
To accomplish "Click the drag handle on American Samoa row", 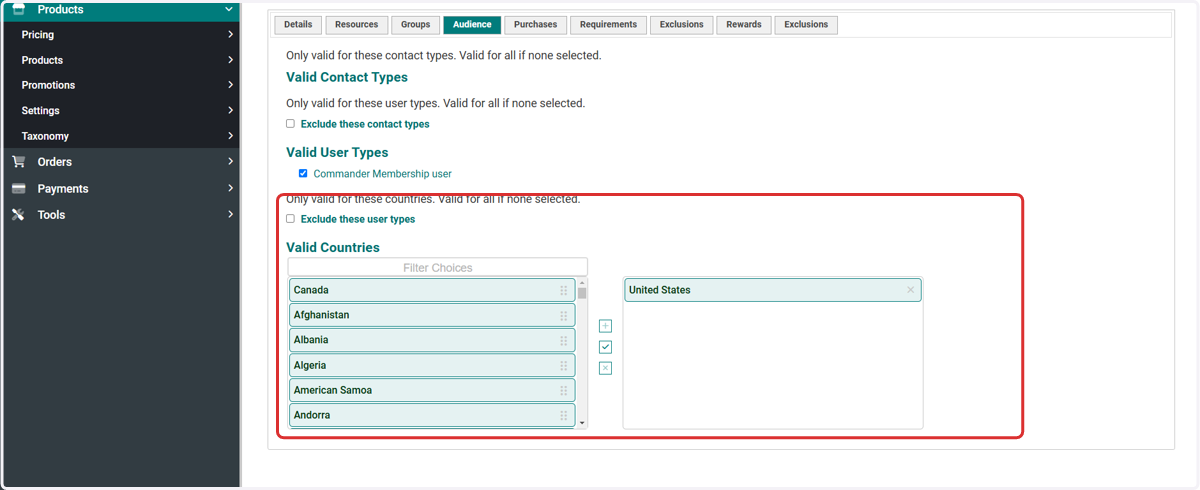I will (564, 390).
